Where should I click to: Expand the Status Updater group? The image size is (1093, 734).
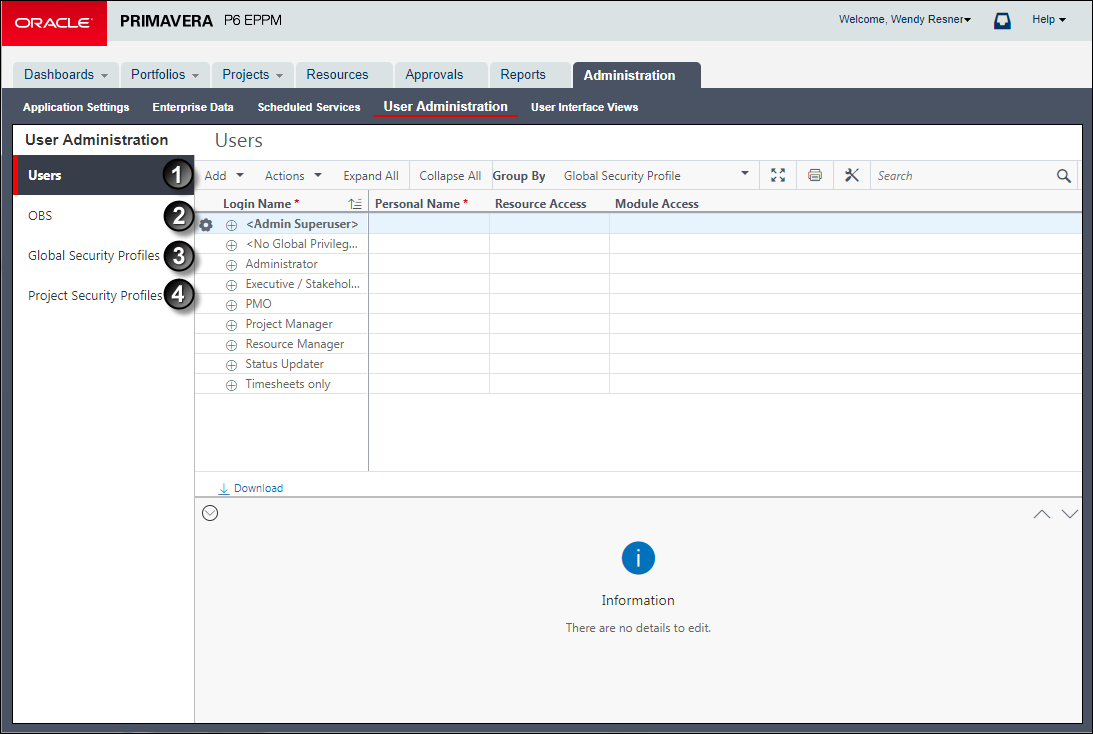point(231,365)
